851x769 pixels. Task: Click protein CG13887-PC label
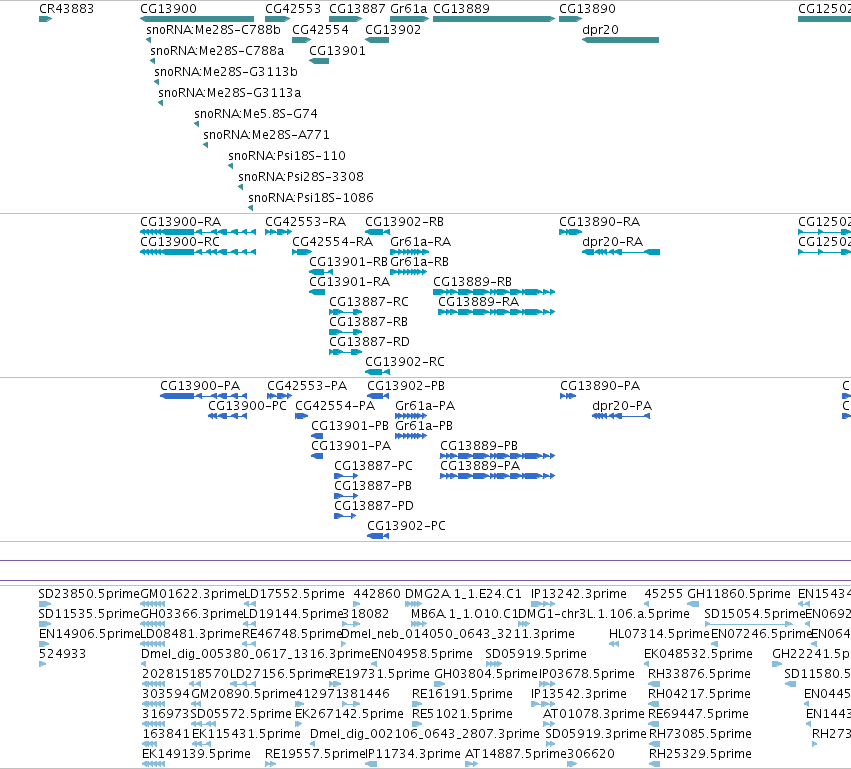coord(373,466)
